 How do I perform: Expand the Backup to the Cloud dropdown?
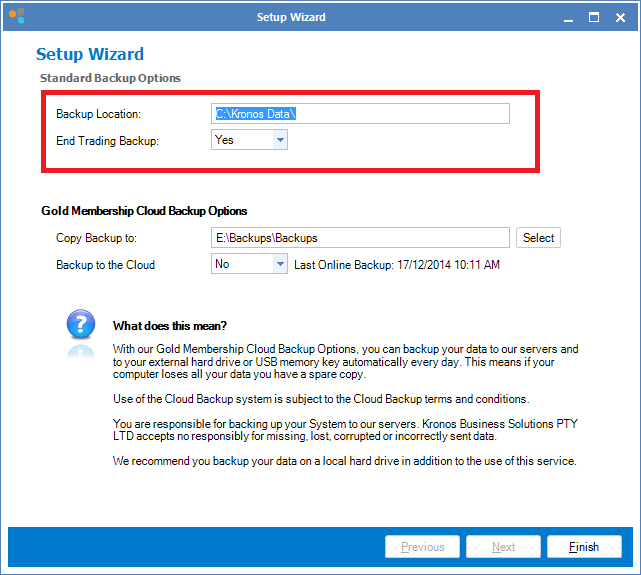pos(279,264)
